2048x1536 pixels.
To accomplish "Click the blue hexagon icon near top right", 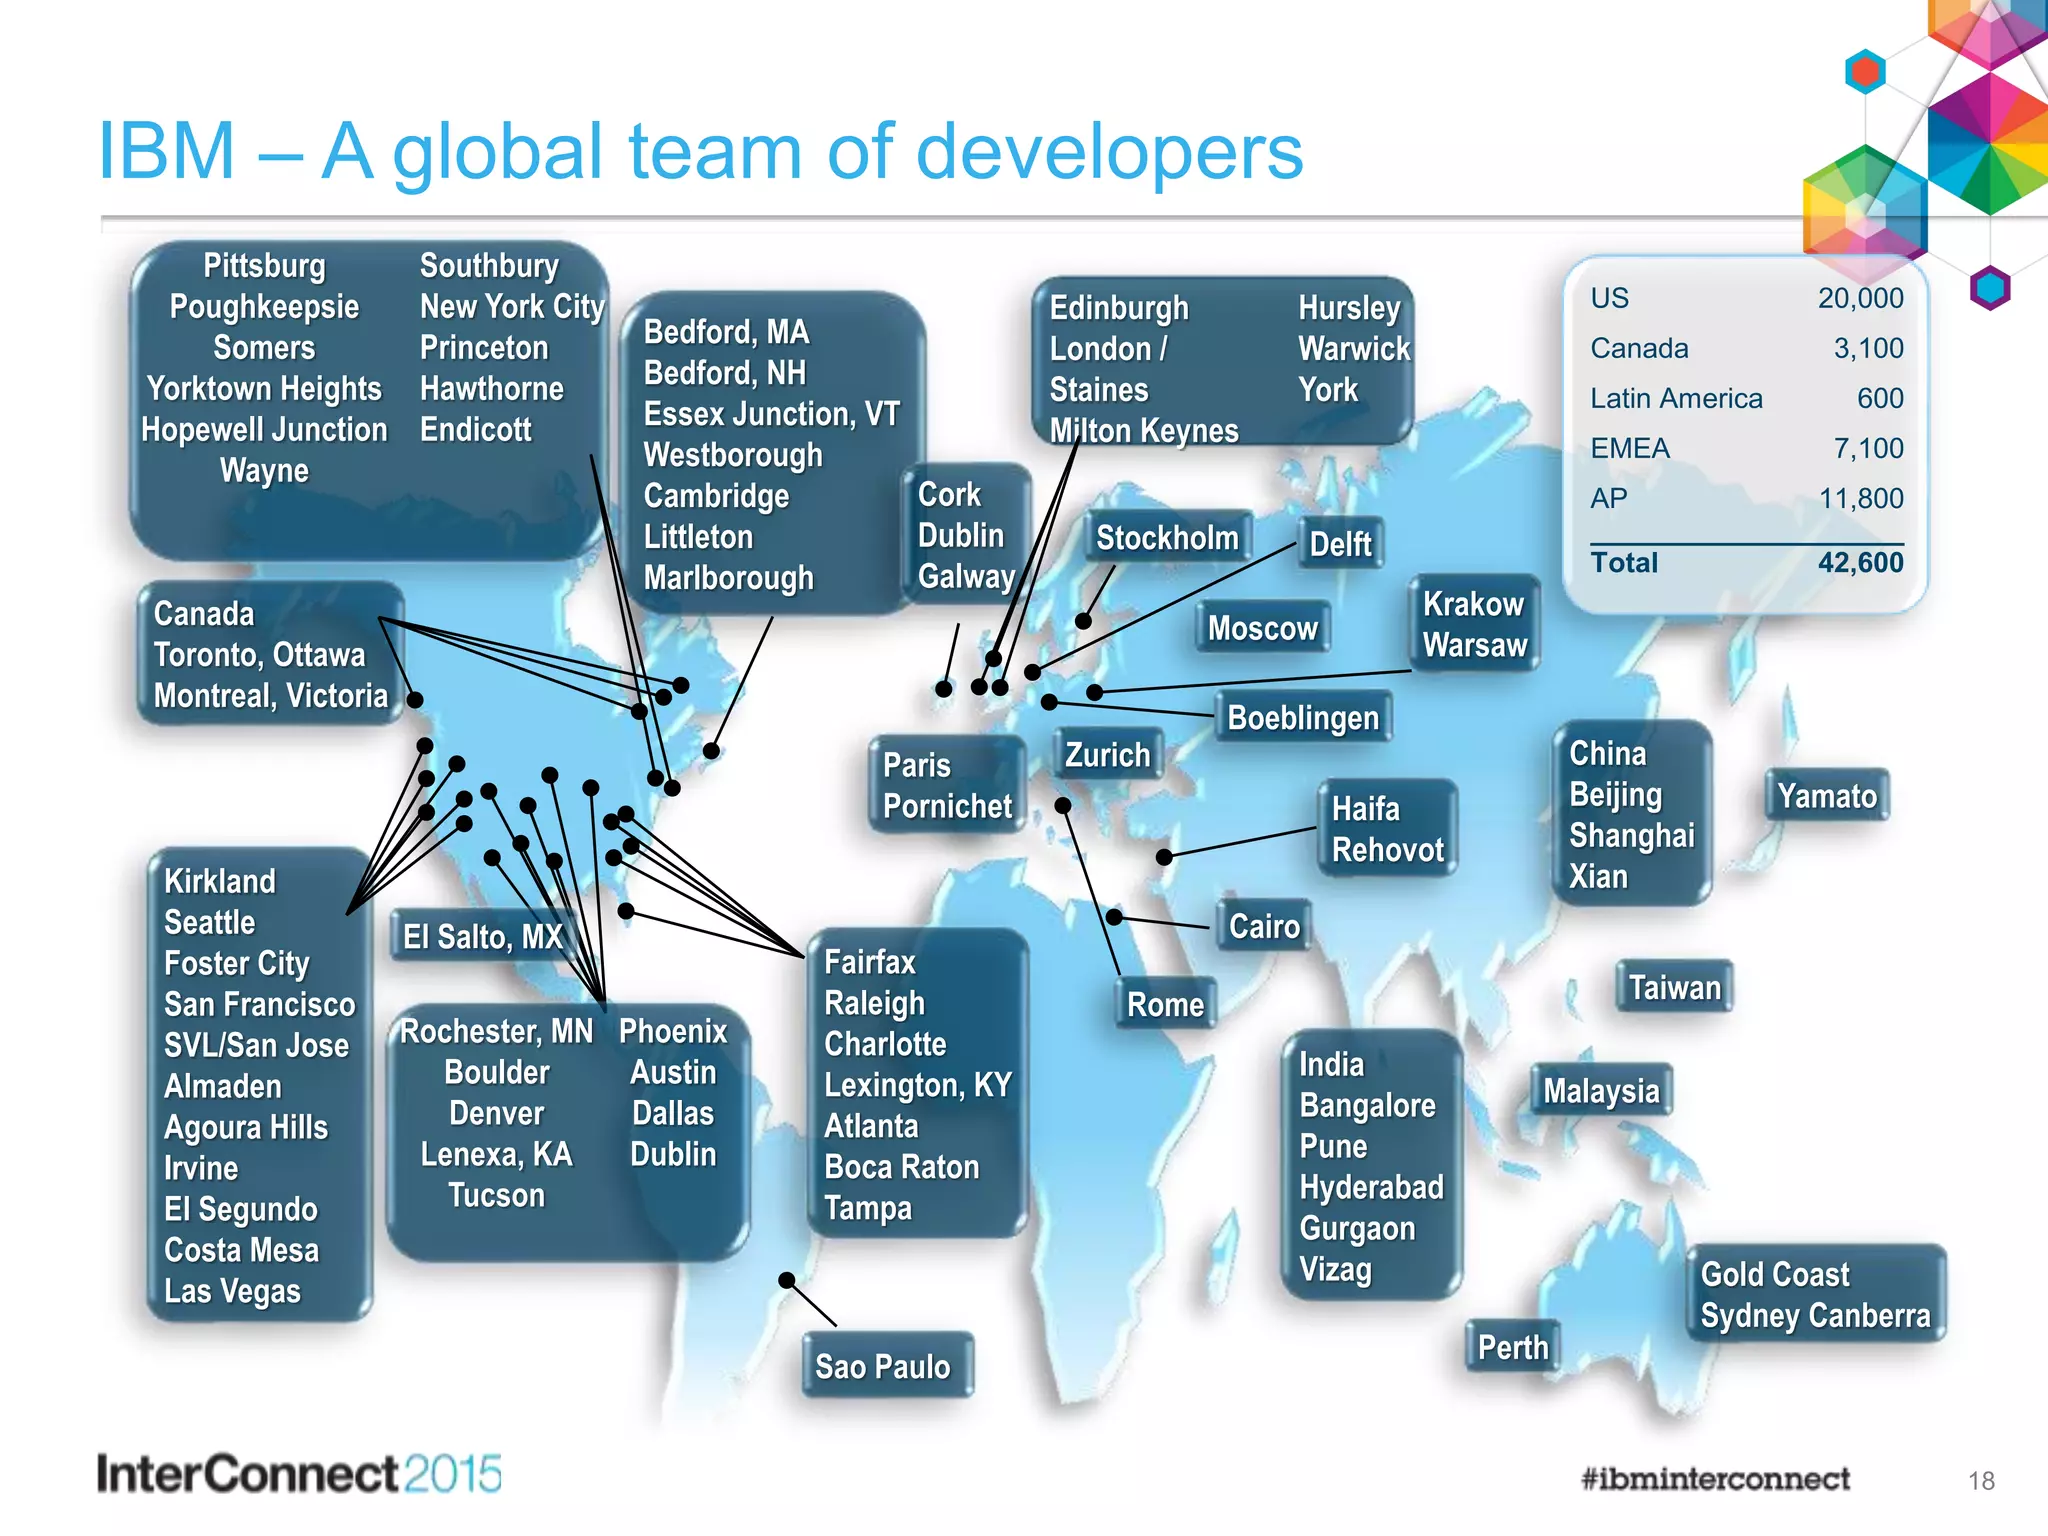I will coord(1865,71).
